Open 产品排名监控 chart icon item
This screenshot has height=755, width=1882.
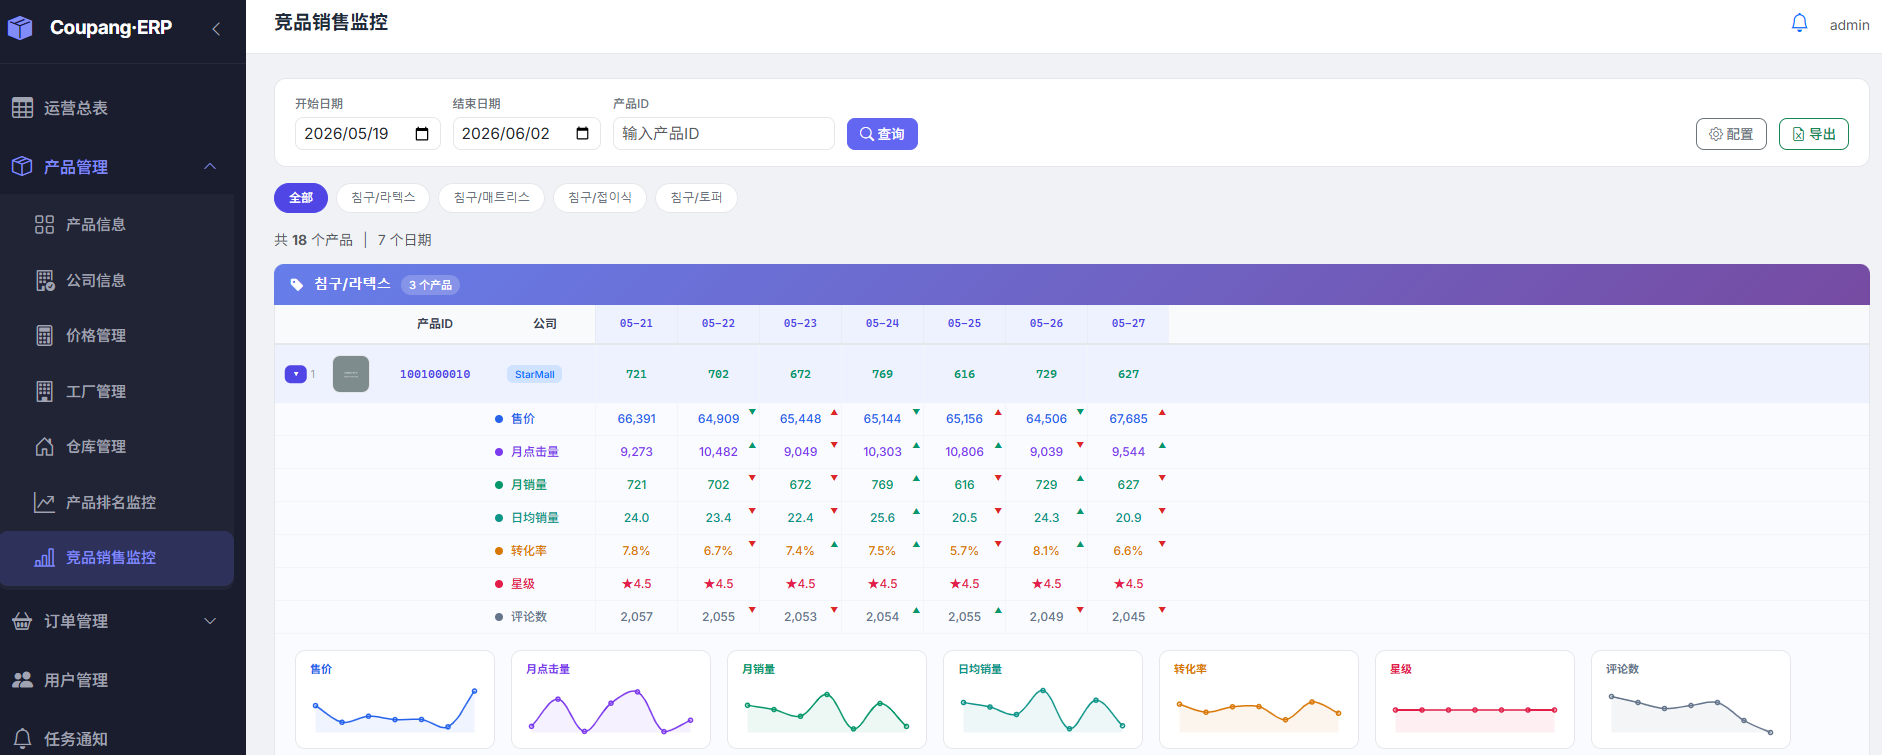[44, 503]
